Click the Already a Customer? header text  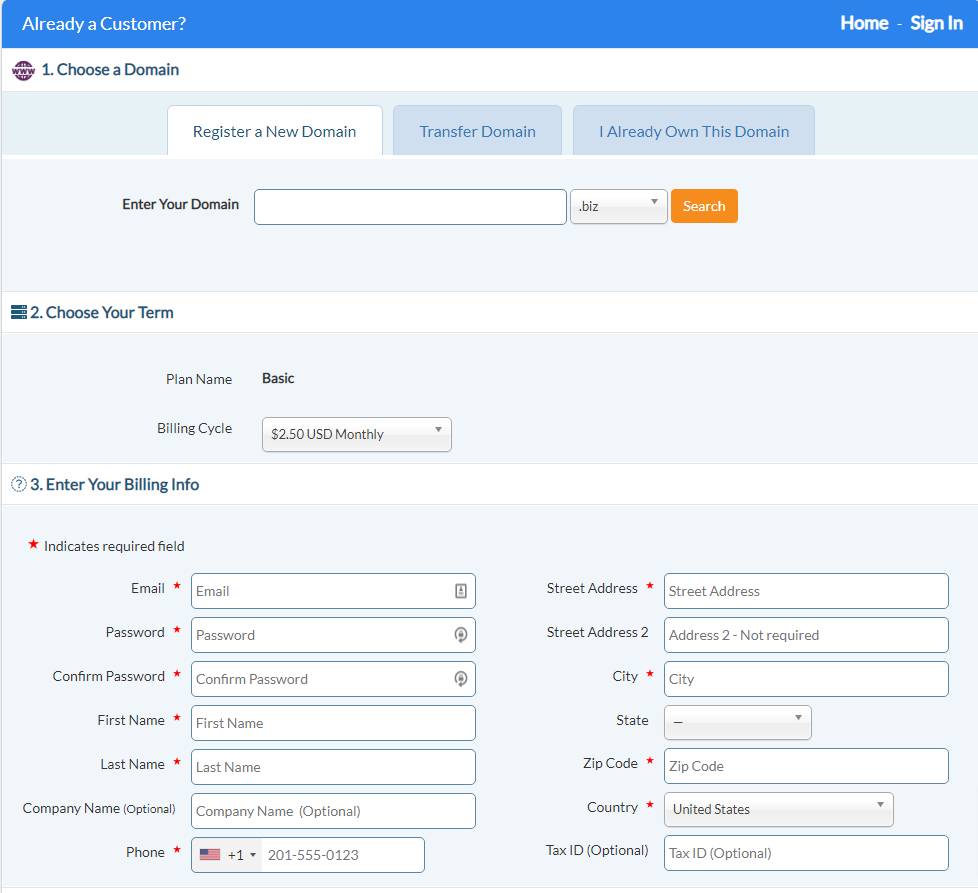click(104, 24)
